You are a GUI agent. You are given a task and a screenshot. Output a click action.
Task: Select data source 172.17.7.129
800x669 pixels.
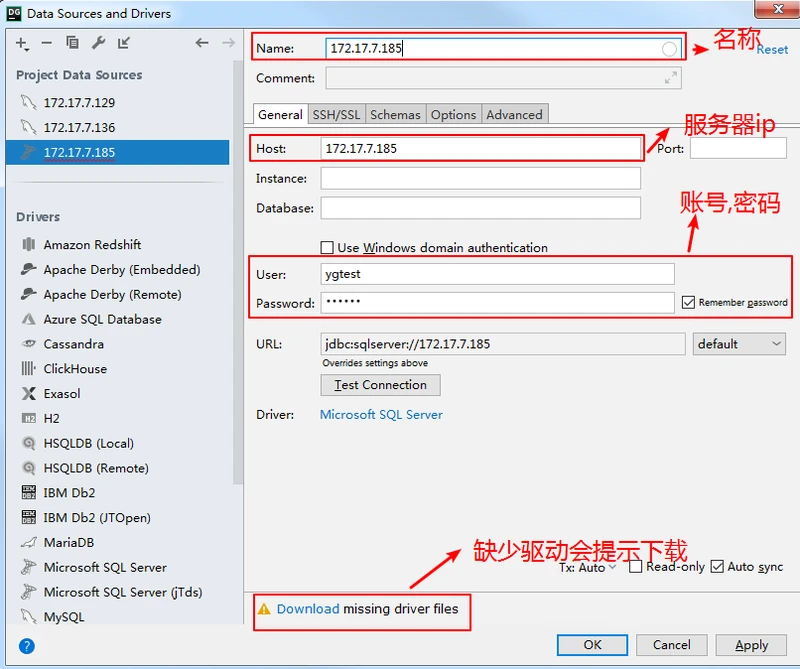[117, 103]
